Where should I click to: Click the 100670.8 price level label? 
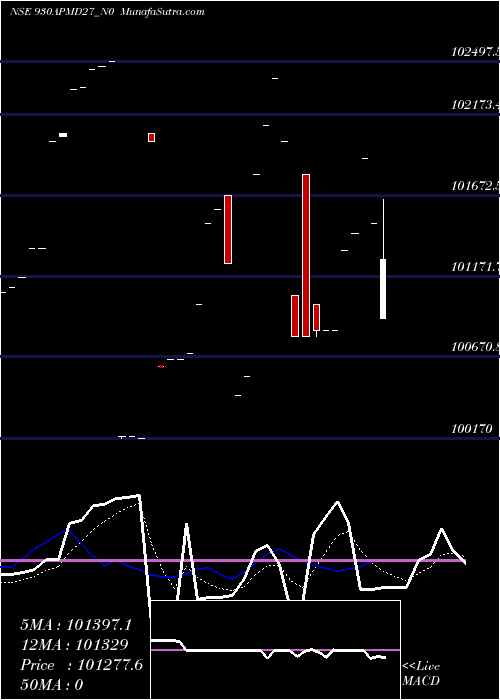pyautogui.click(x=475, y=346)
